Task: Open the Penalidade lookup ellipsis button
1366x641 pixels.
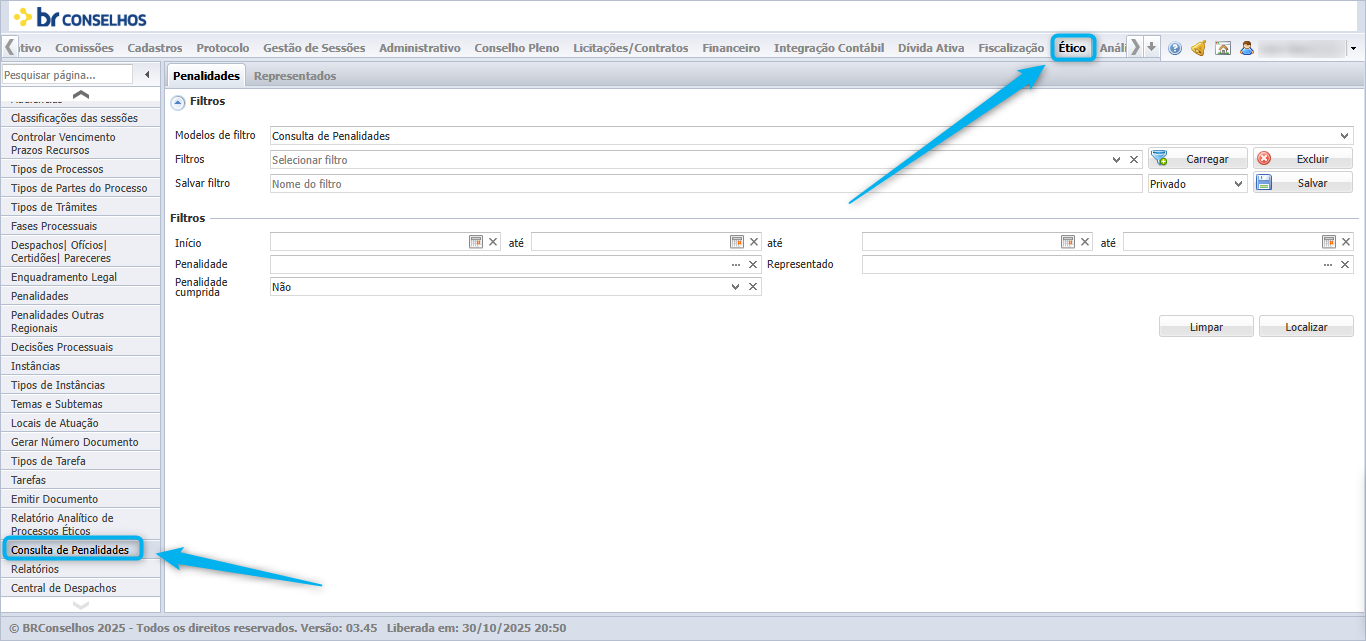Action: [x=736, y=264]
